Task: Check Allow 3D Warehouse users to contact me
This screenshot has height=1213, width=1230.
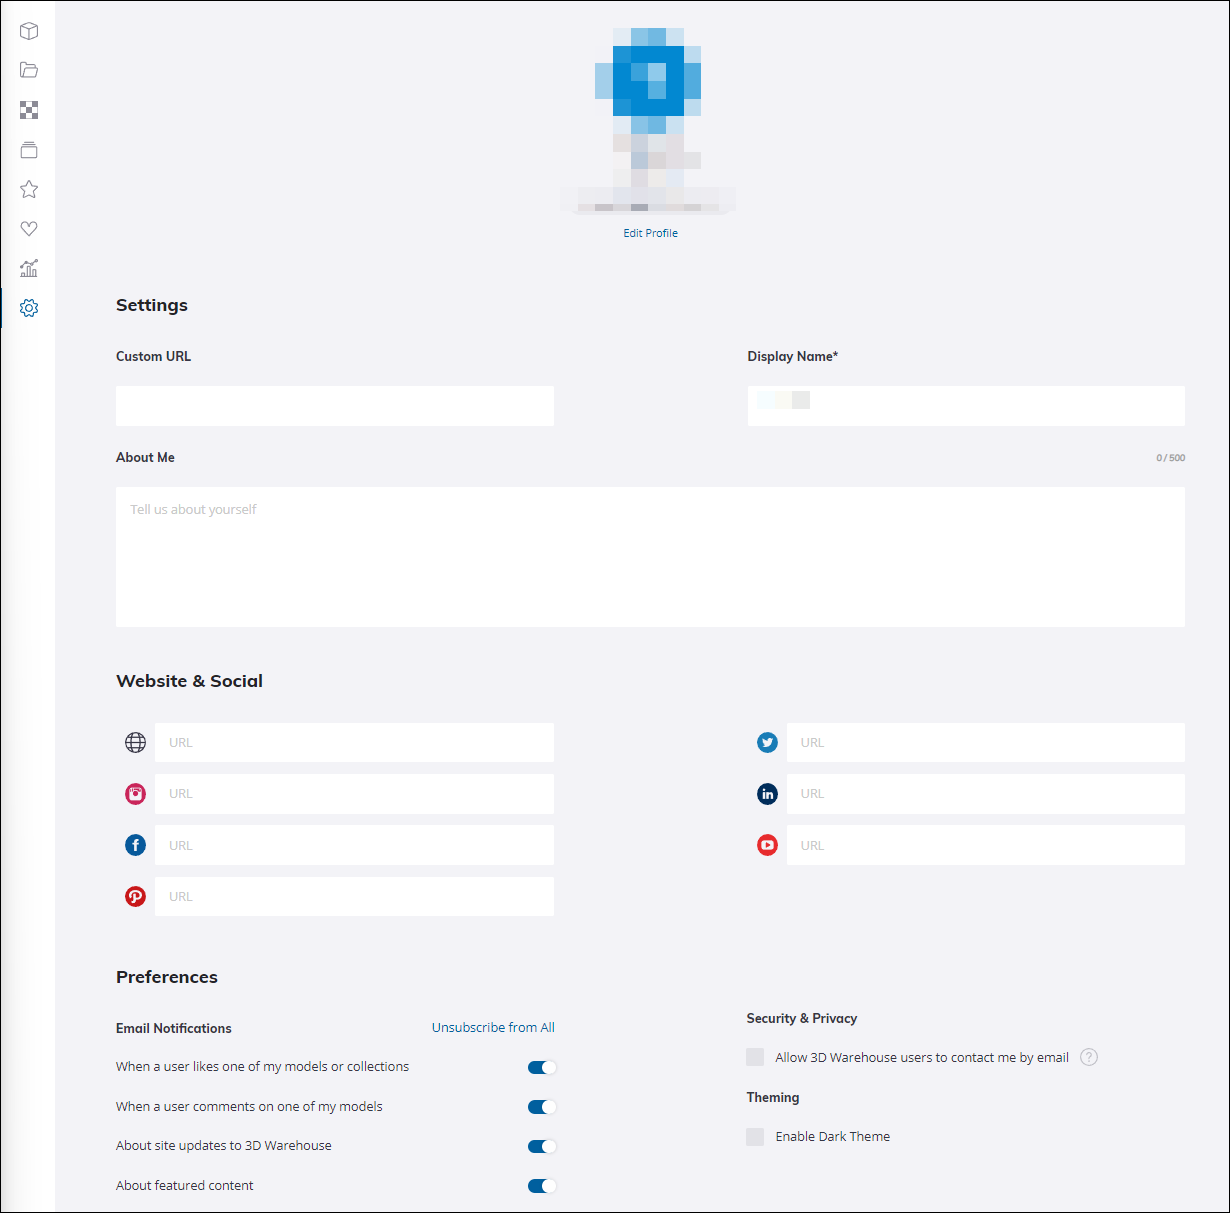Action: [754, 1056]
